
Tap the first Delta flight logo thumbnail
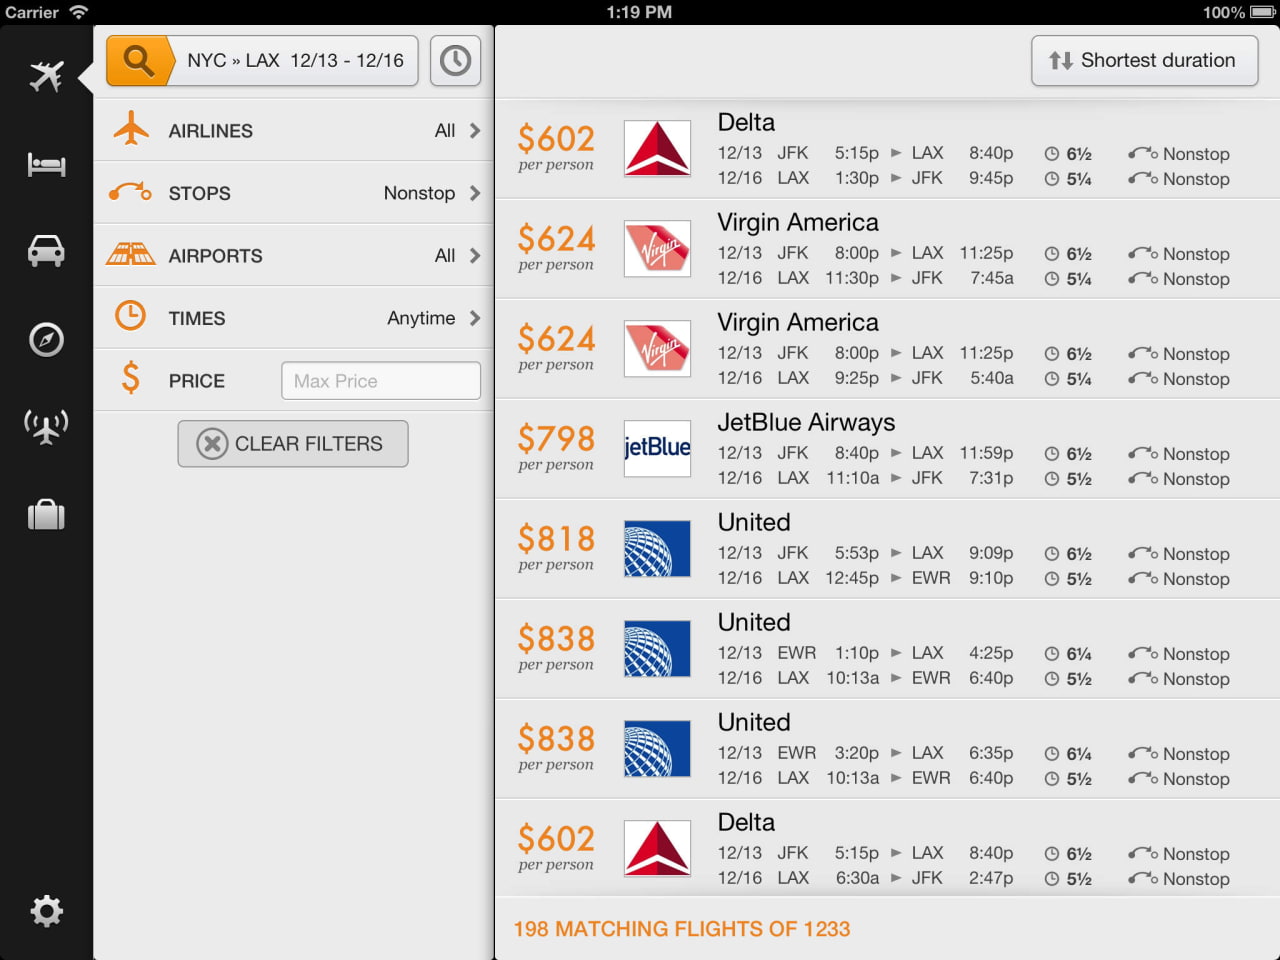[657, 149]
